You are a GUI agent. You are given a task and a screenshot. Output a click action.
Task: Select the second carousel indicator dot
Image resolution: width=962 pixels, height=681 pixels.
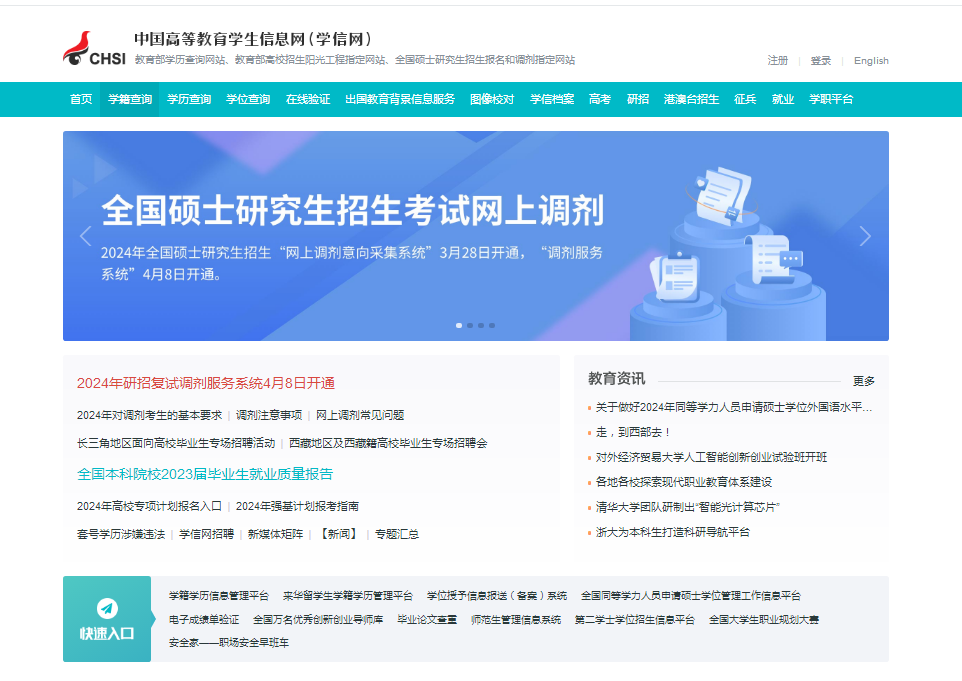tap(470, 325)
